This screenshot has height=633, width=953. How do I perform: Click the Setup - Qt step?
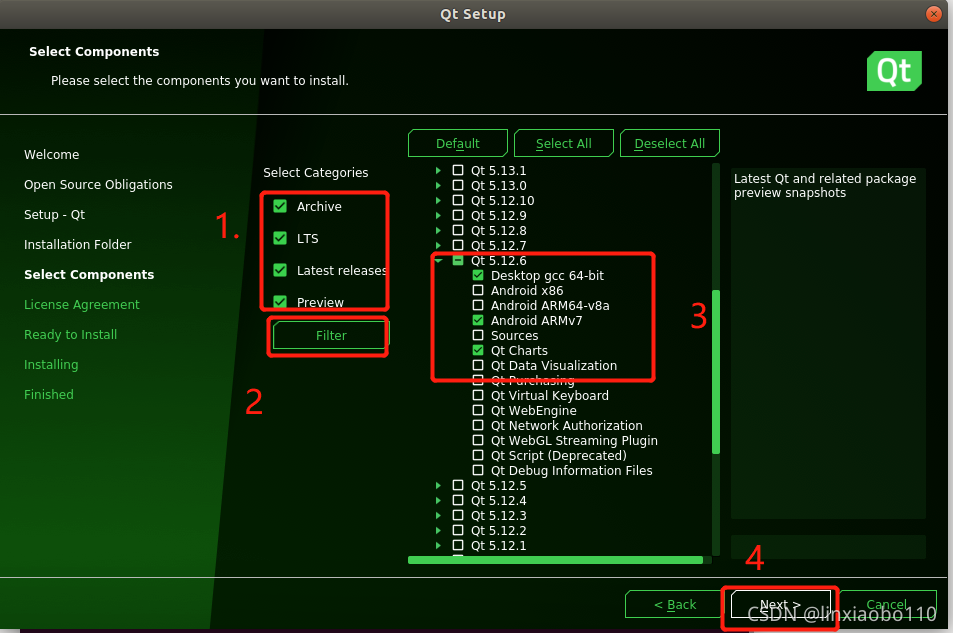click(55, 215)
